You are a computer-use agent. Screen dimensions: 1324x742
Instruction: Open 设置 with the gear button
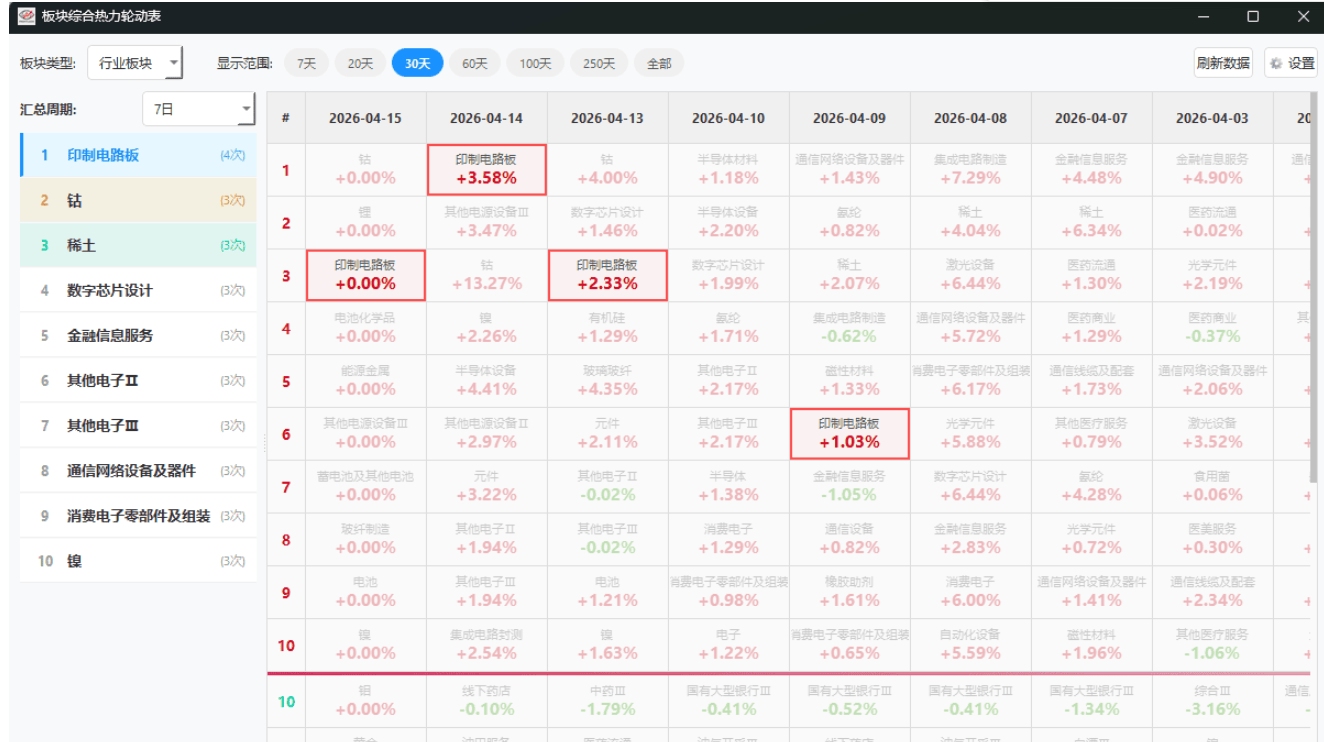click(1291, 63)
